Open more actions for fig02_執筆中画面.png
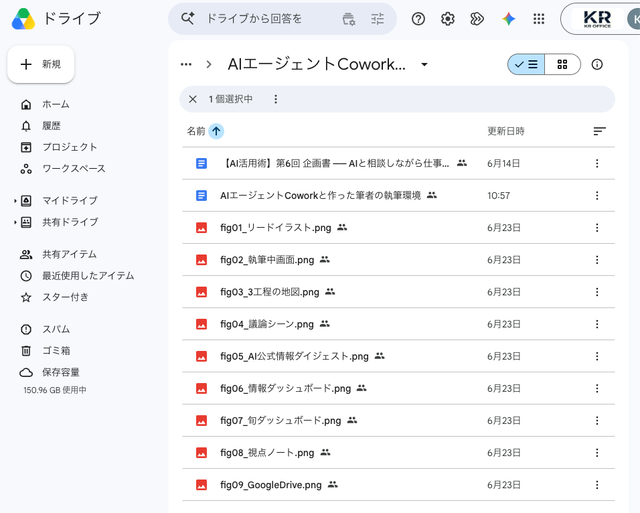The image size is (640, 513). coord(597,260)
